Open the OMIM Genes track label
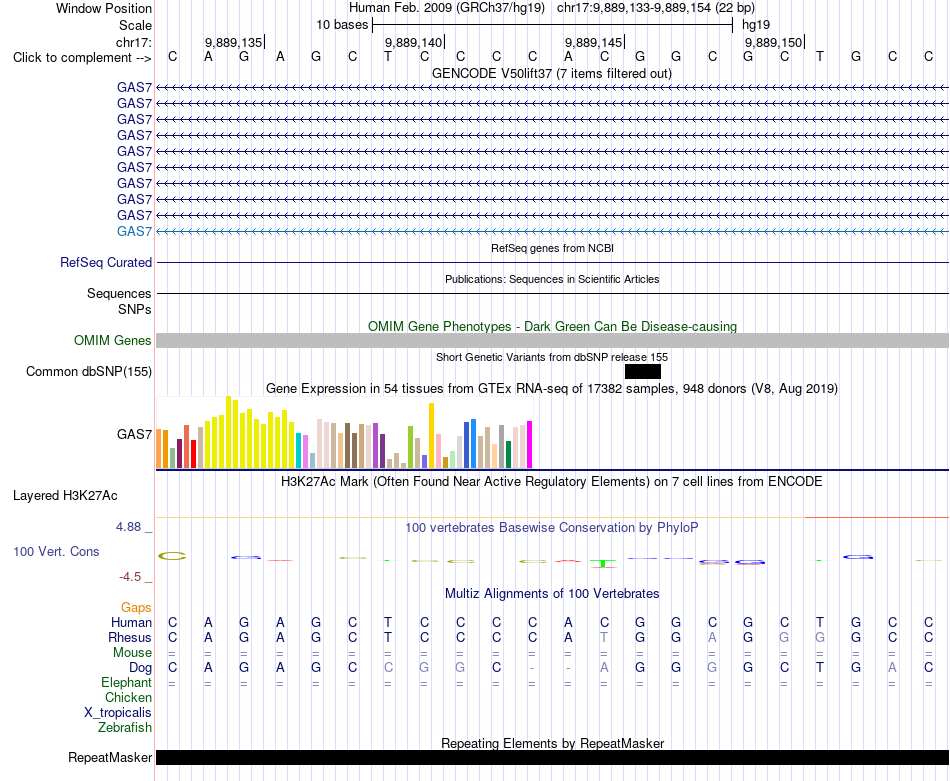Image resolution: width=950 pixels, height=781 pixels. click(x=113, y=341)
